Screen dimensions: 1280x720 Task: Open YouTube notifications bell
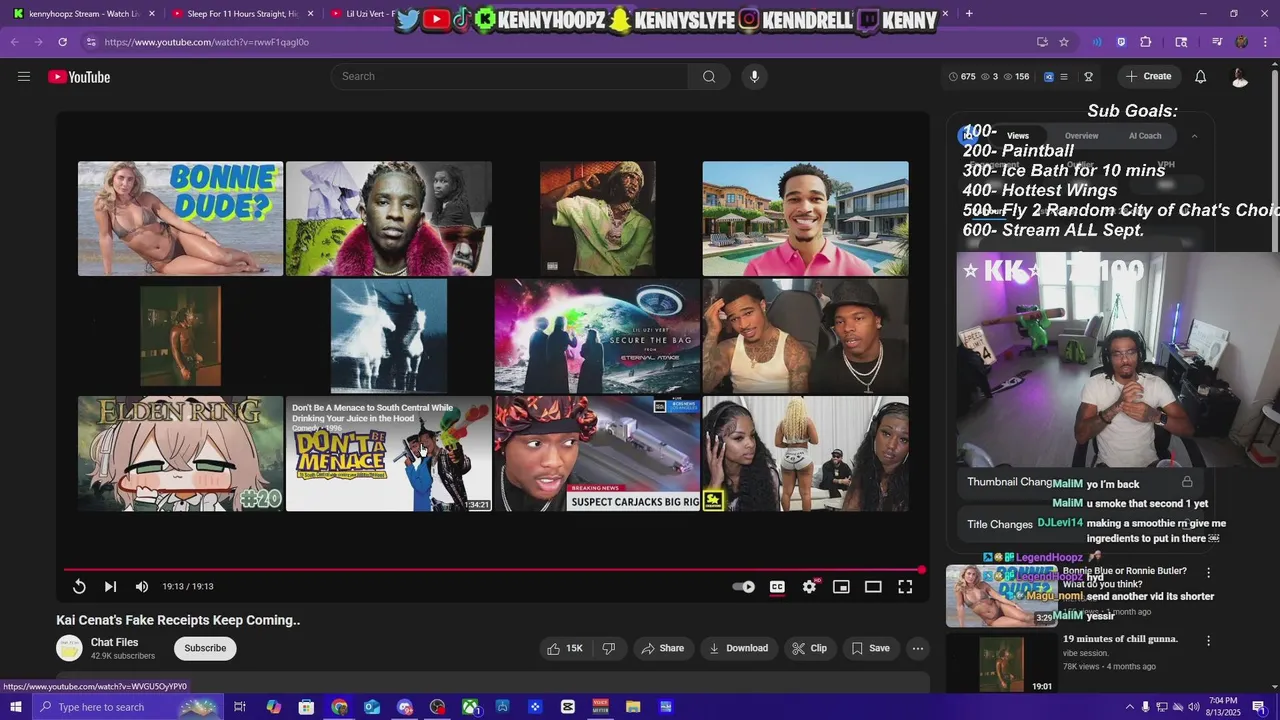(x=1200, y=77)
